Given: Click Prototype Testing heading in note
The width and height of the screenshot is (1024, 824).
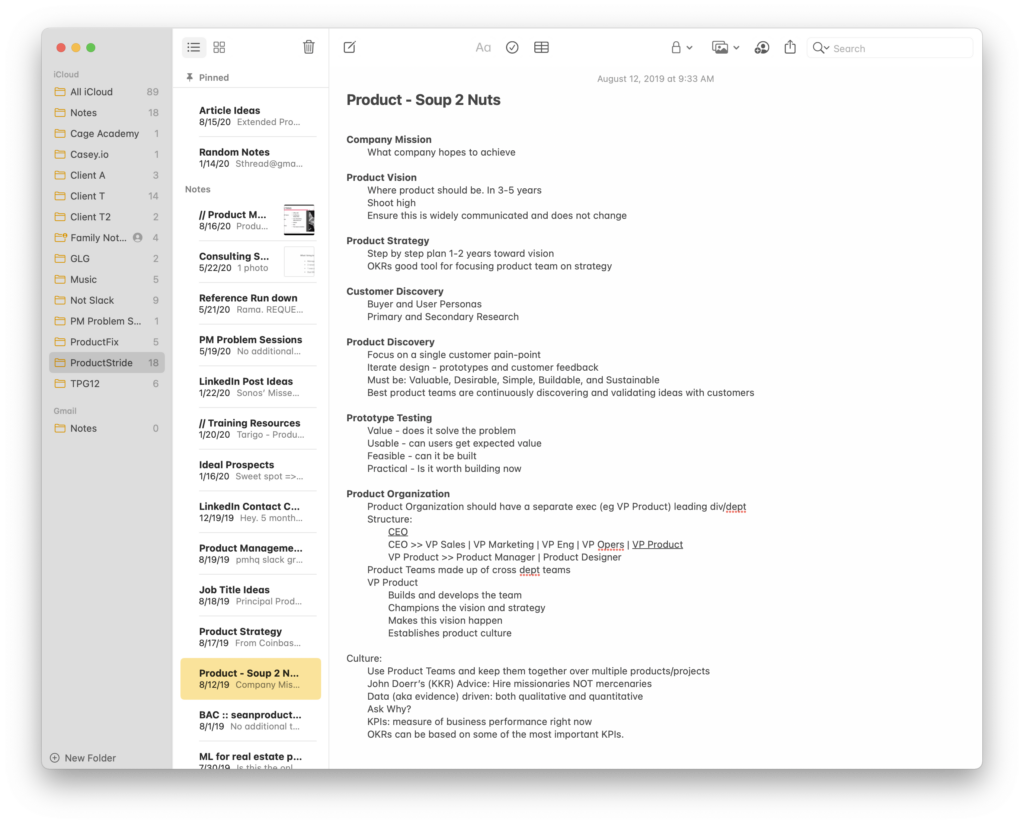Looking at the screenshot, I should click(389, 418).
